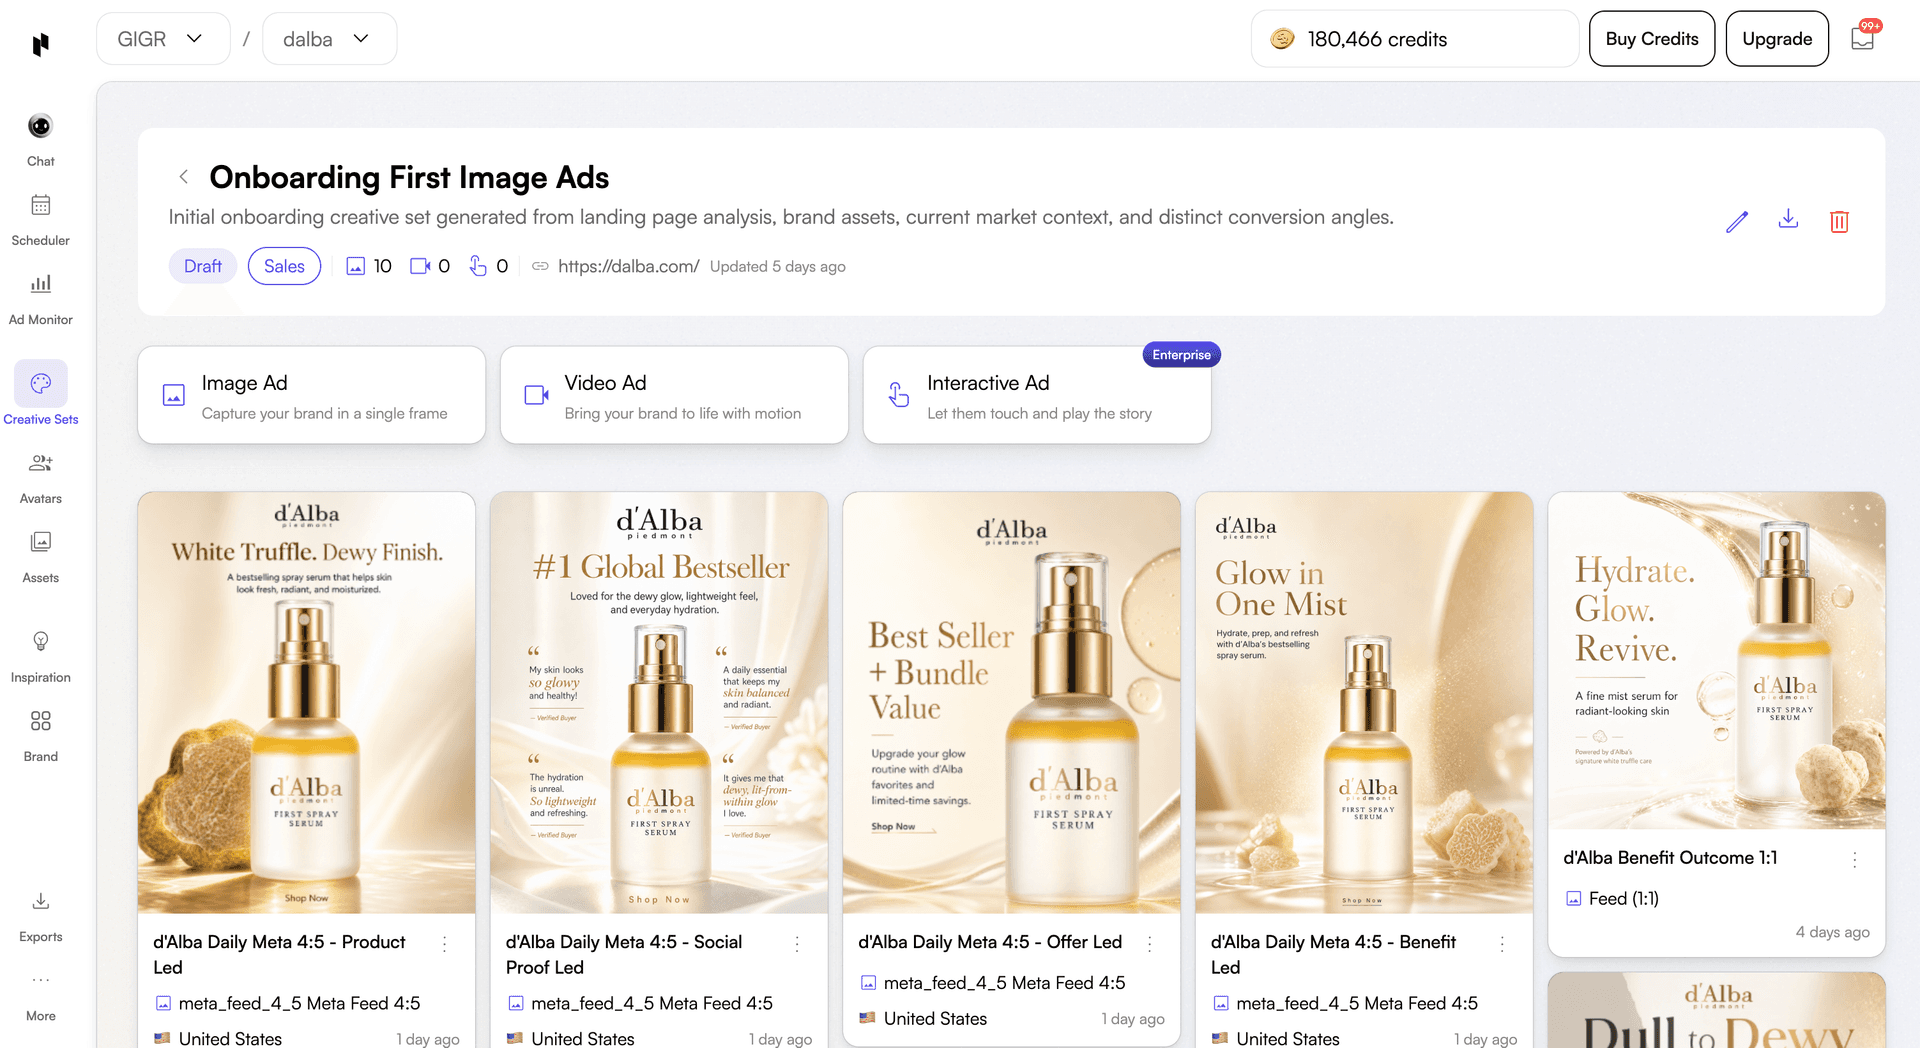Screen dimensions: 1920x1048
Task: Open the Scheduler calendar
Action: (x=40, y=219)
